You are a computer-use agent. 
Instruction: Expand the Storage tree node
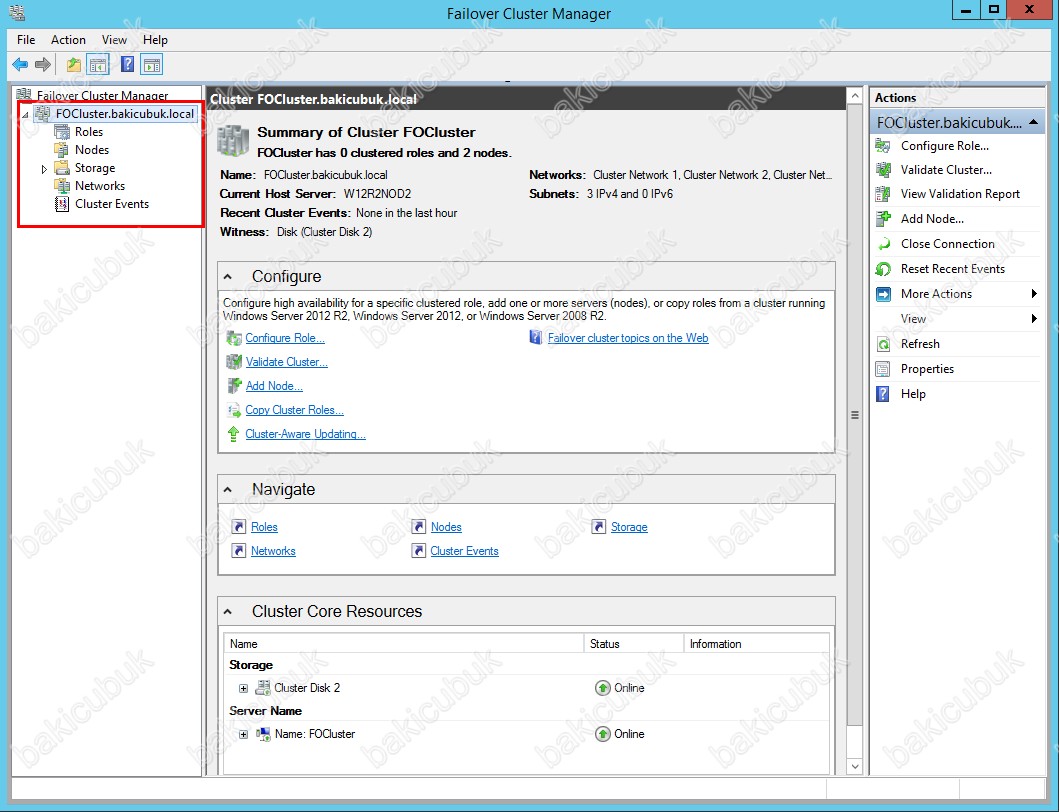tap(45, 168)
